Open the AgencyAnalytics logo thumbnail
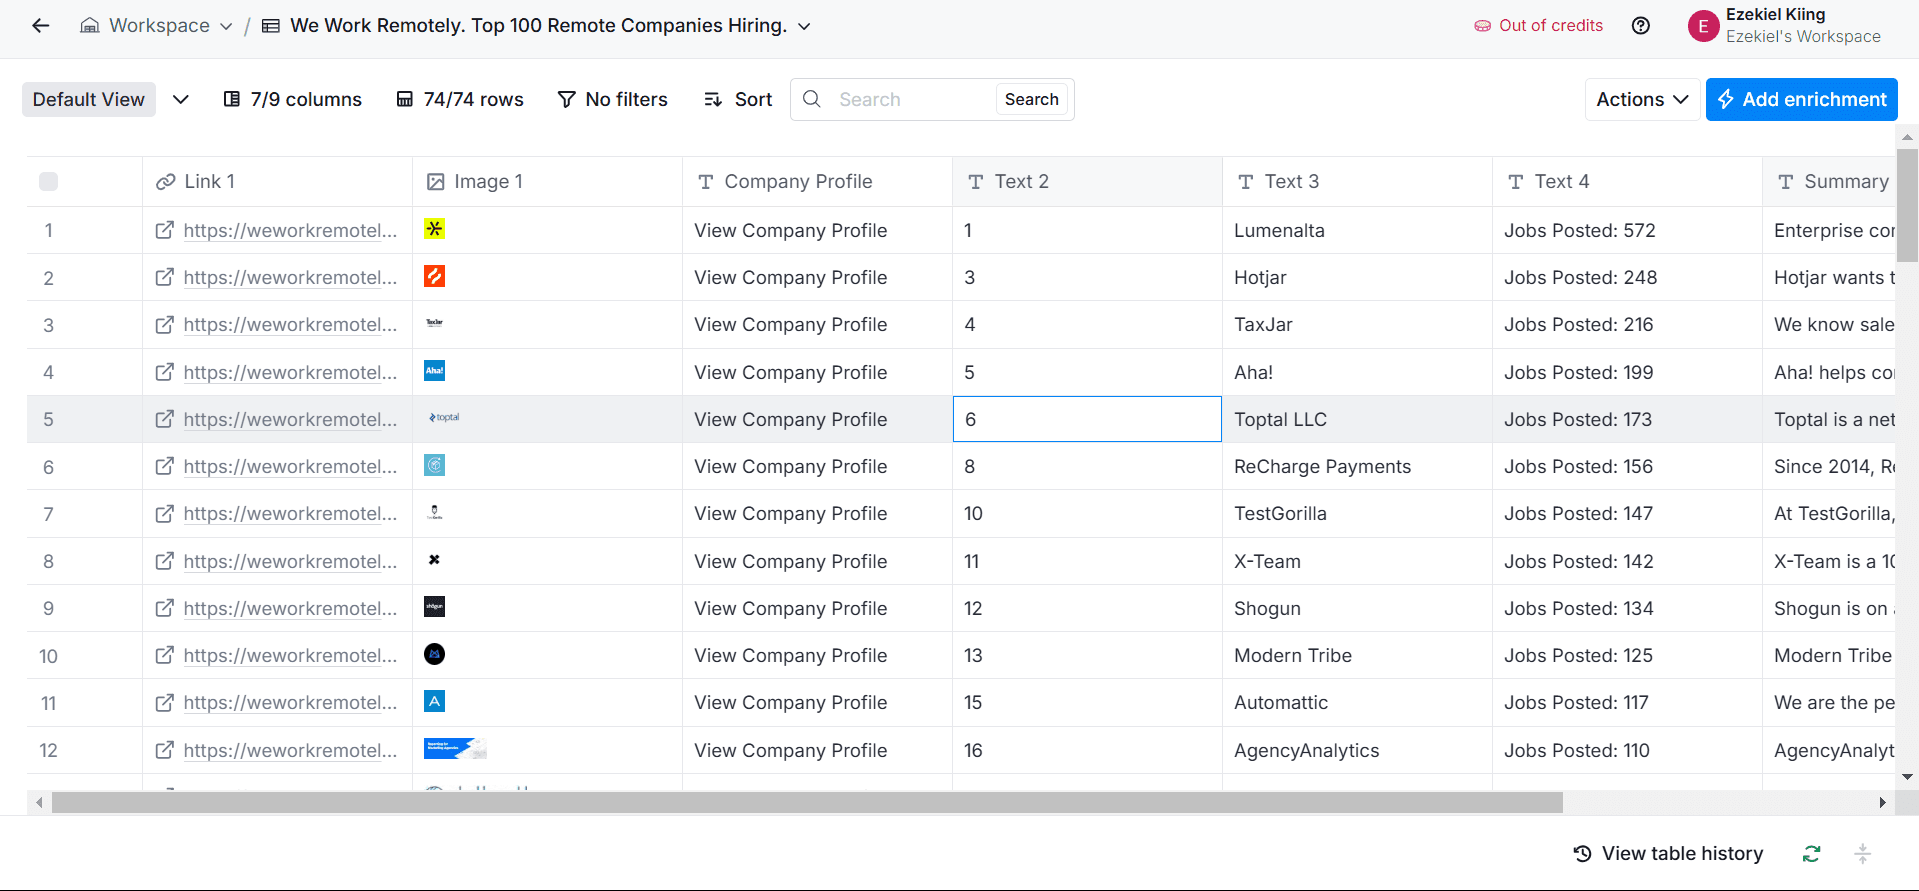Image resolution: width=1919 pixels, height=891 pixels. (x=455, y=748)
